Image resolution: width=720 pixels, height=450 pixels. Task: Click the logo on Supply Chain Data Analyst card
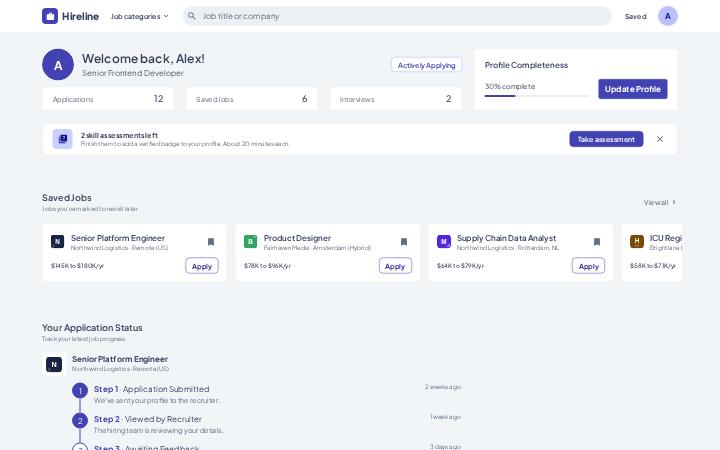[444, 242]
